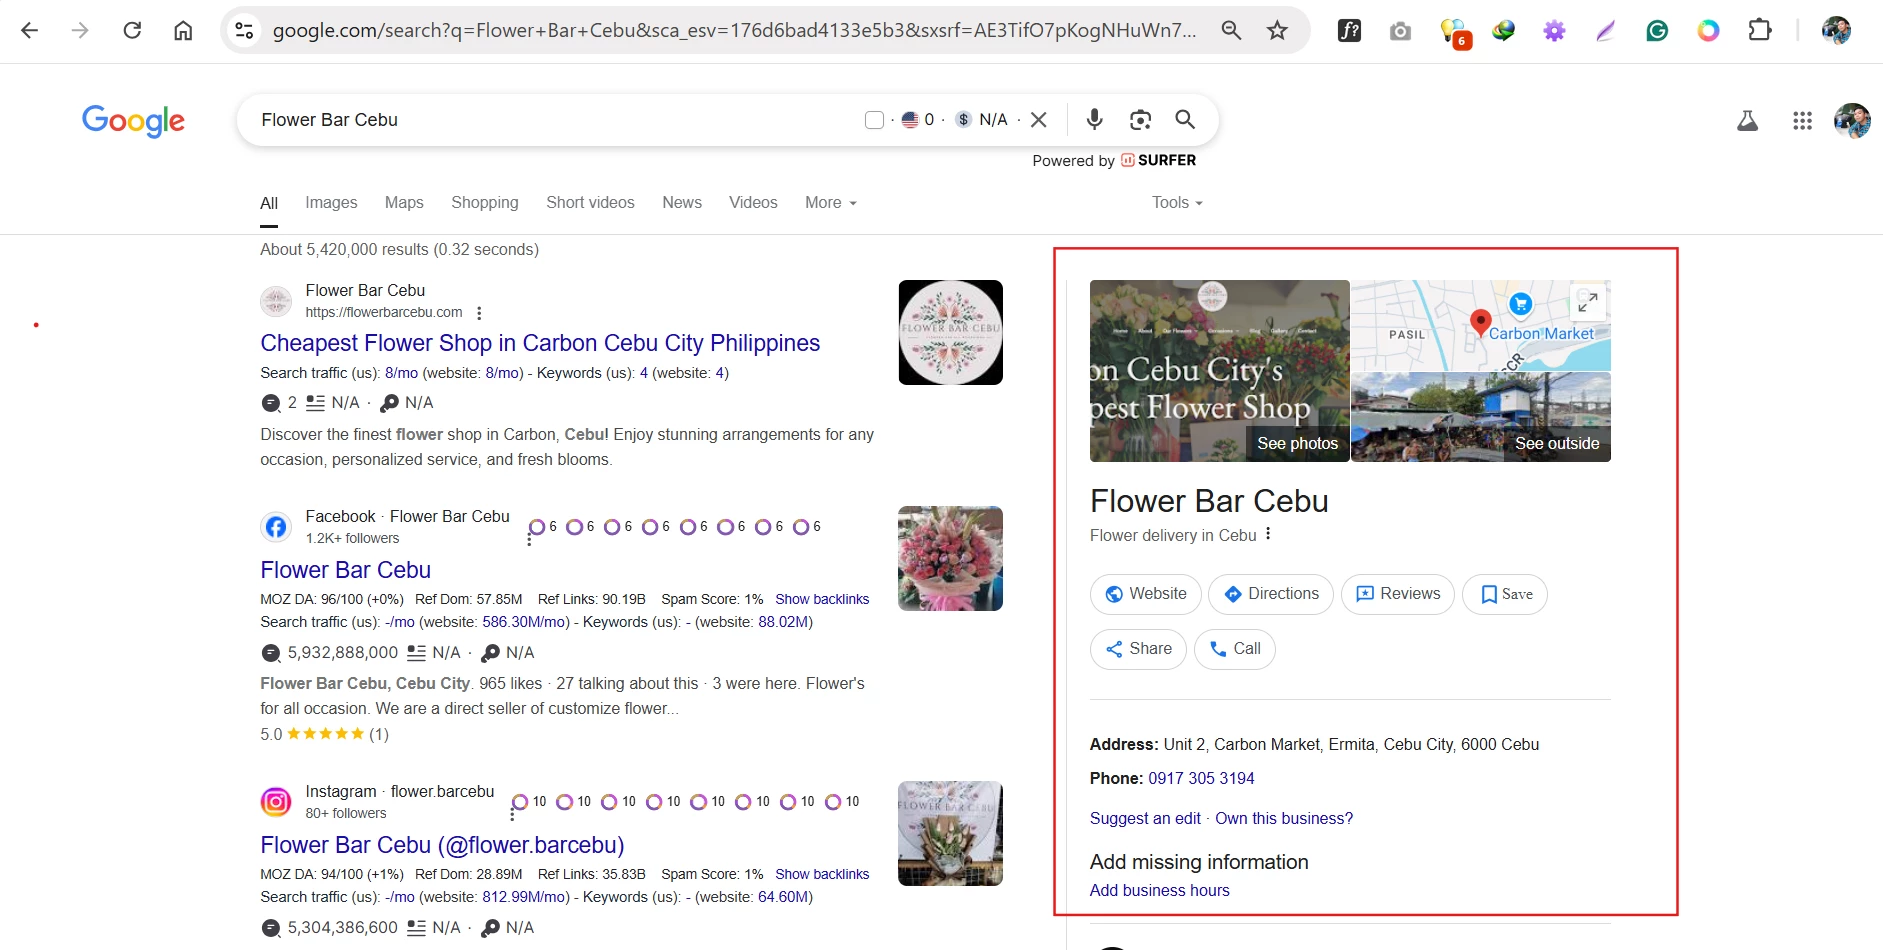Go to Google home via logo
The image size is (1883, 950).
(x=133, y=121)
